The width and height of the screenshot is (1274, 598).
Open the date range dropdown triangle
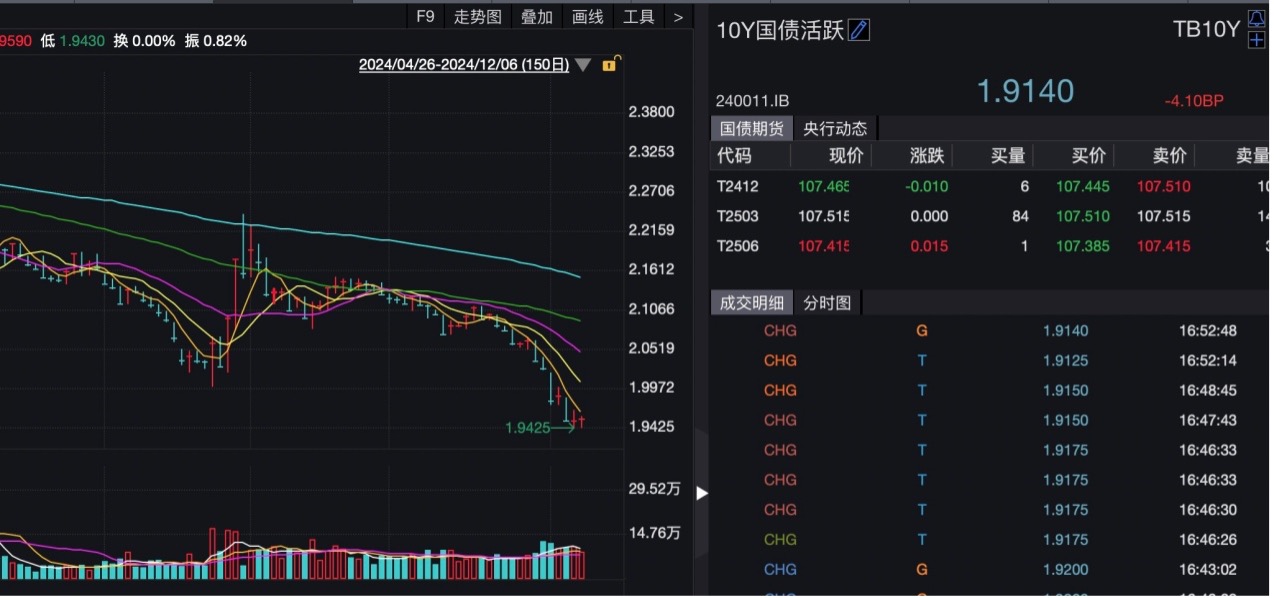point(583,65)
